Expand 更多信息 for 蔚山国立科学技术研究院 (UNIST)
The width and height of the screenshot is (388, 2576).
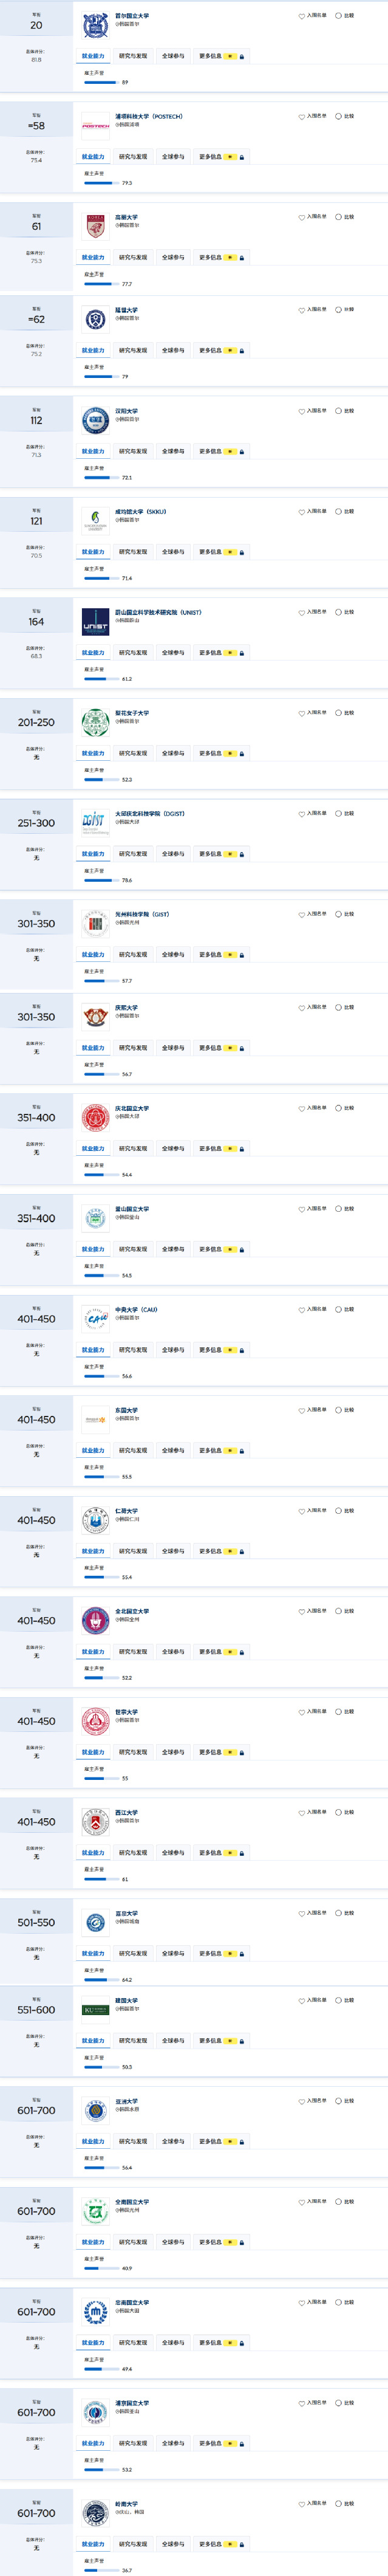tap(210, 653)
